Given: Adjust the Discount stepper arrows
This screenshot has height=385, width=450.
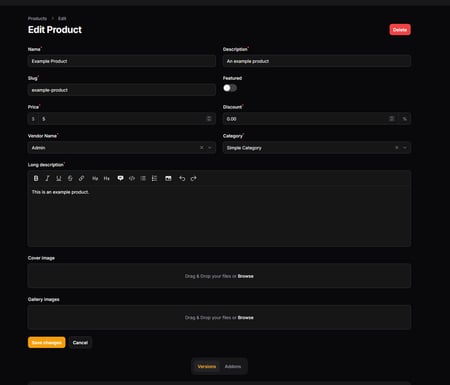Looking at the screenshot, I should click(392, 119).
